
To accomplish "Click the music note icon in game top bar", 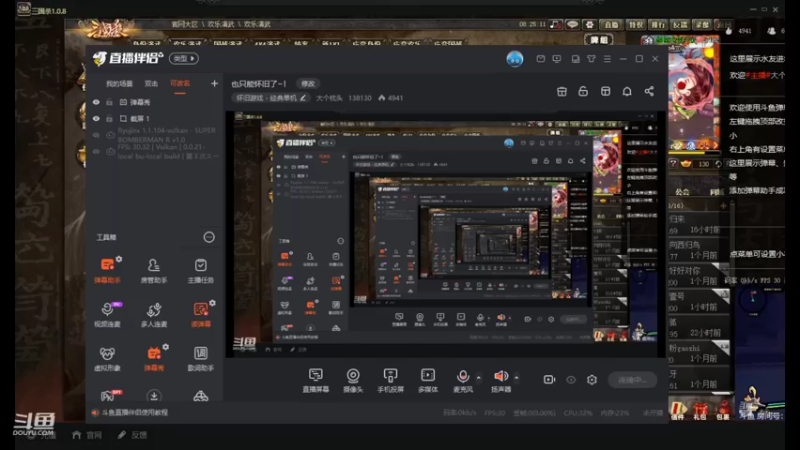I will [x=556, y=24].
